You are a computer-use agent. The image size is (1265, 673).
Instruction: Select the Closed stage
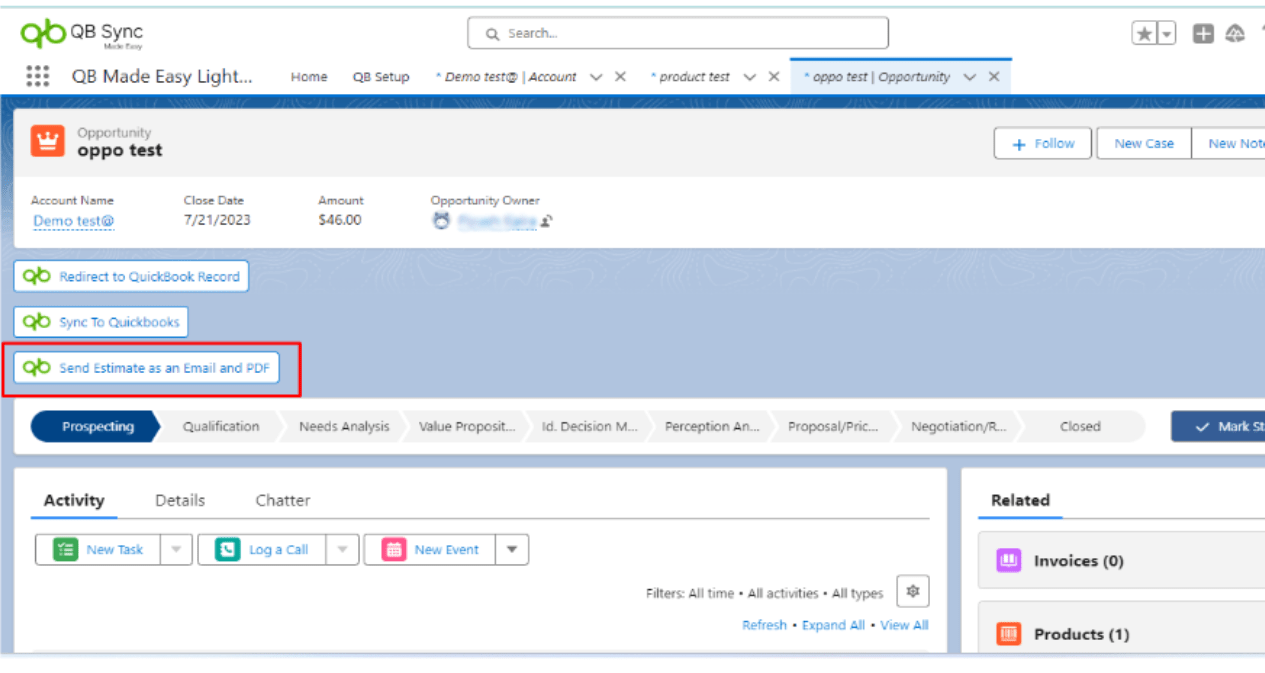coord(1080,426)
